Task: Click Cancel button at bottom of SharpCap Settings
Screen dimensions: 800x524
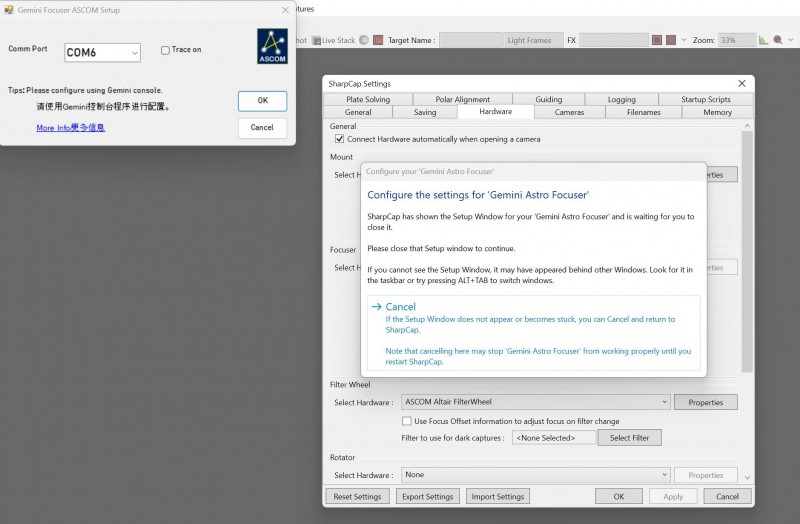Action: tap(727, 496)
